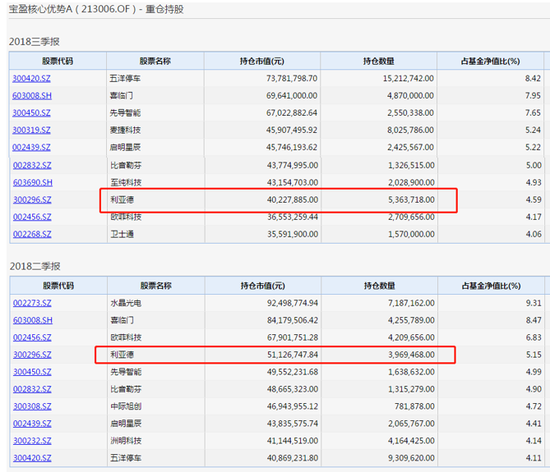Select holding quantity 15,212,742.00
Image resolution: width=550 pixels, height=472 pixels.
[408, 78]
